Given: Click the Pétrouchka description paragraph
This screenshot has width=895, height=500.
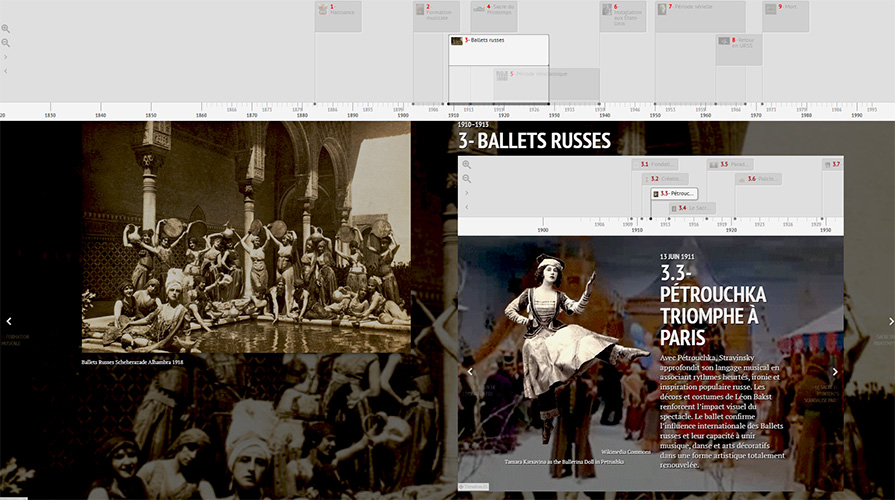Looking at the screenshot, I should (x=722, y=411).
